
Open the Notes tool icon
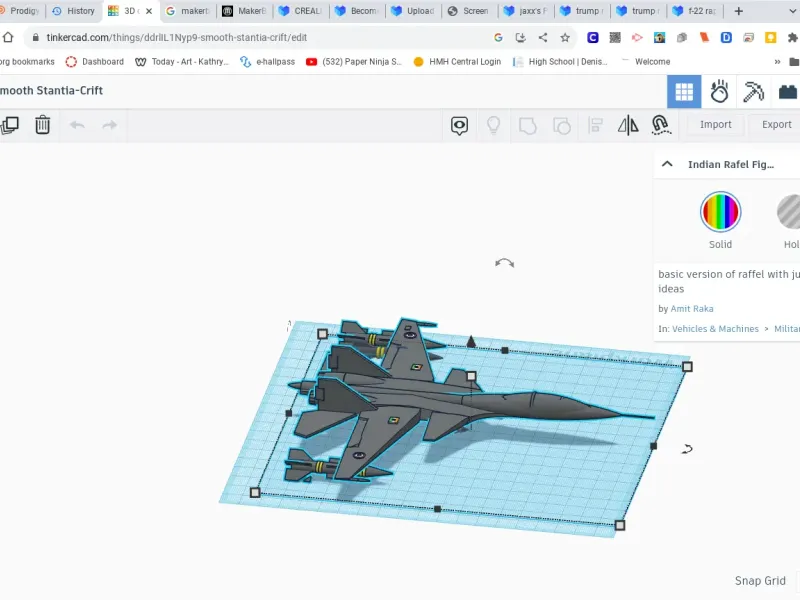pyautogui.click(x=459, y=125)
